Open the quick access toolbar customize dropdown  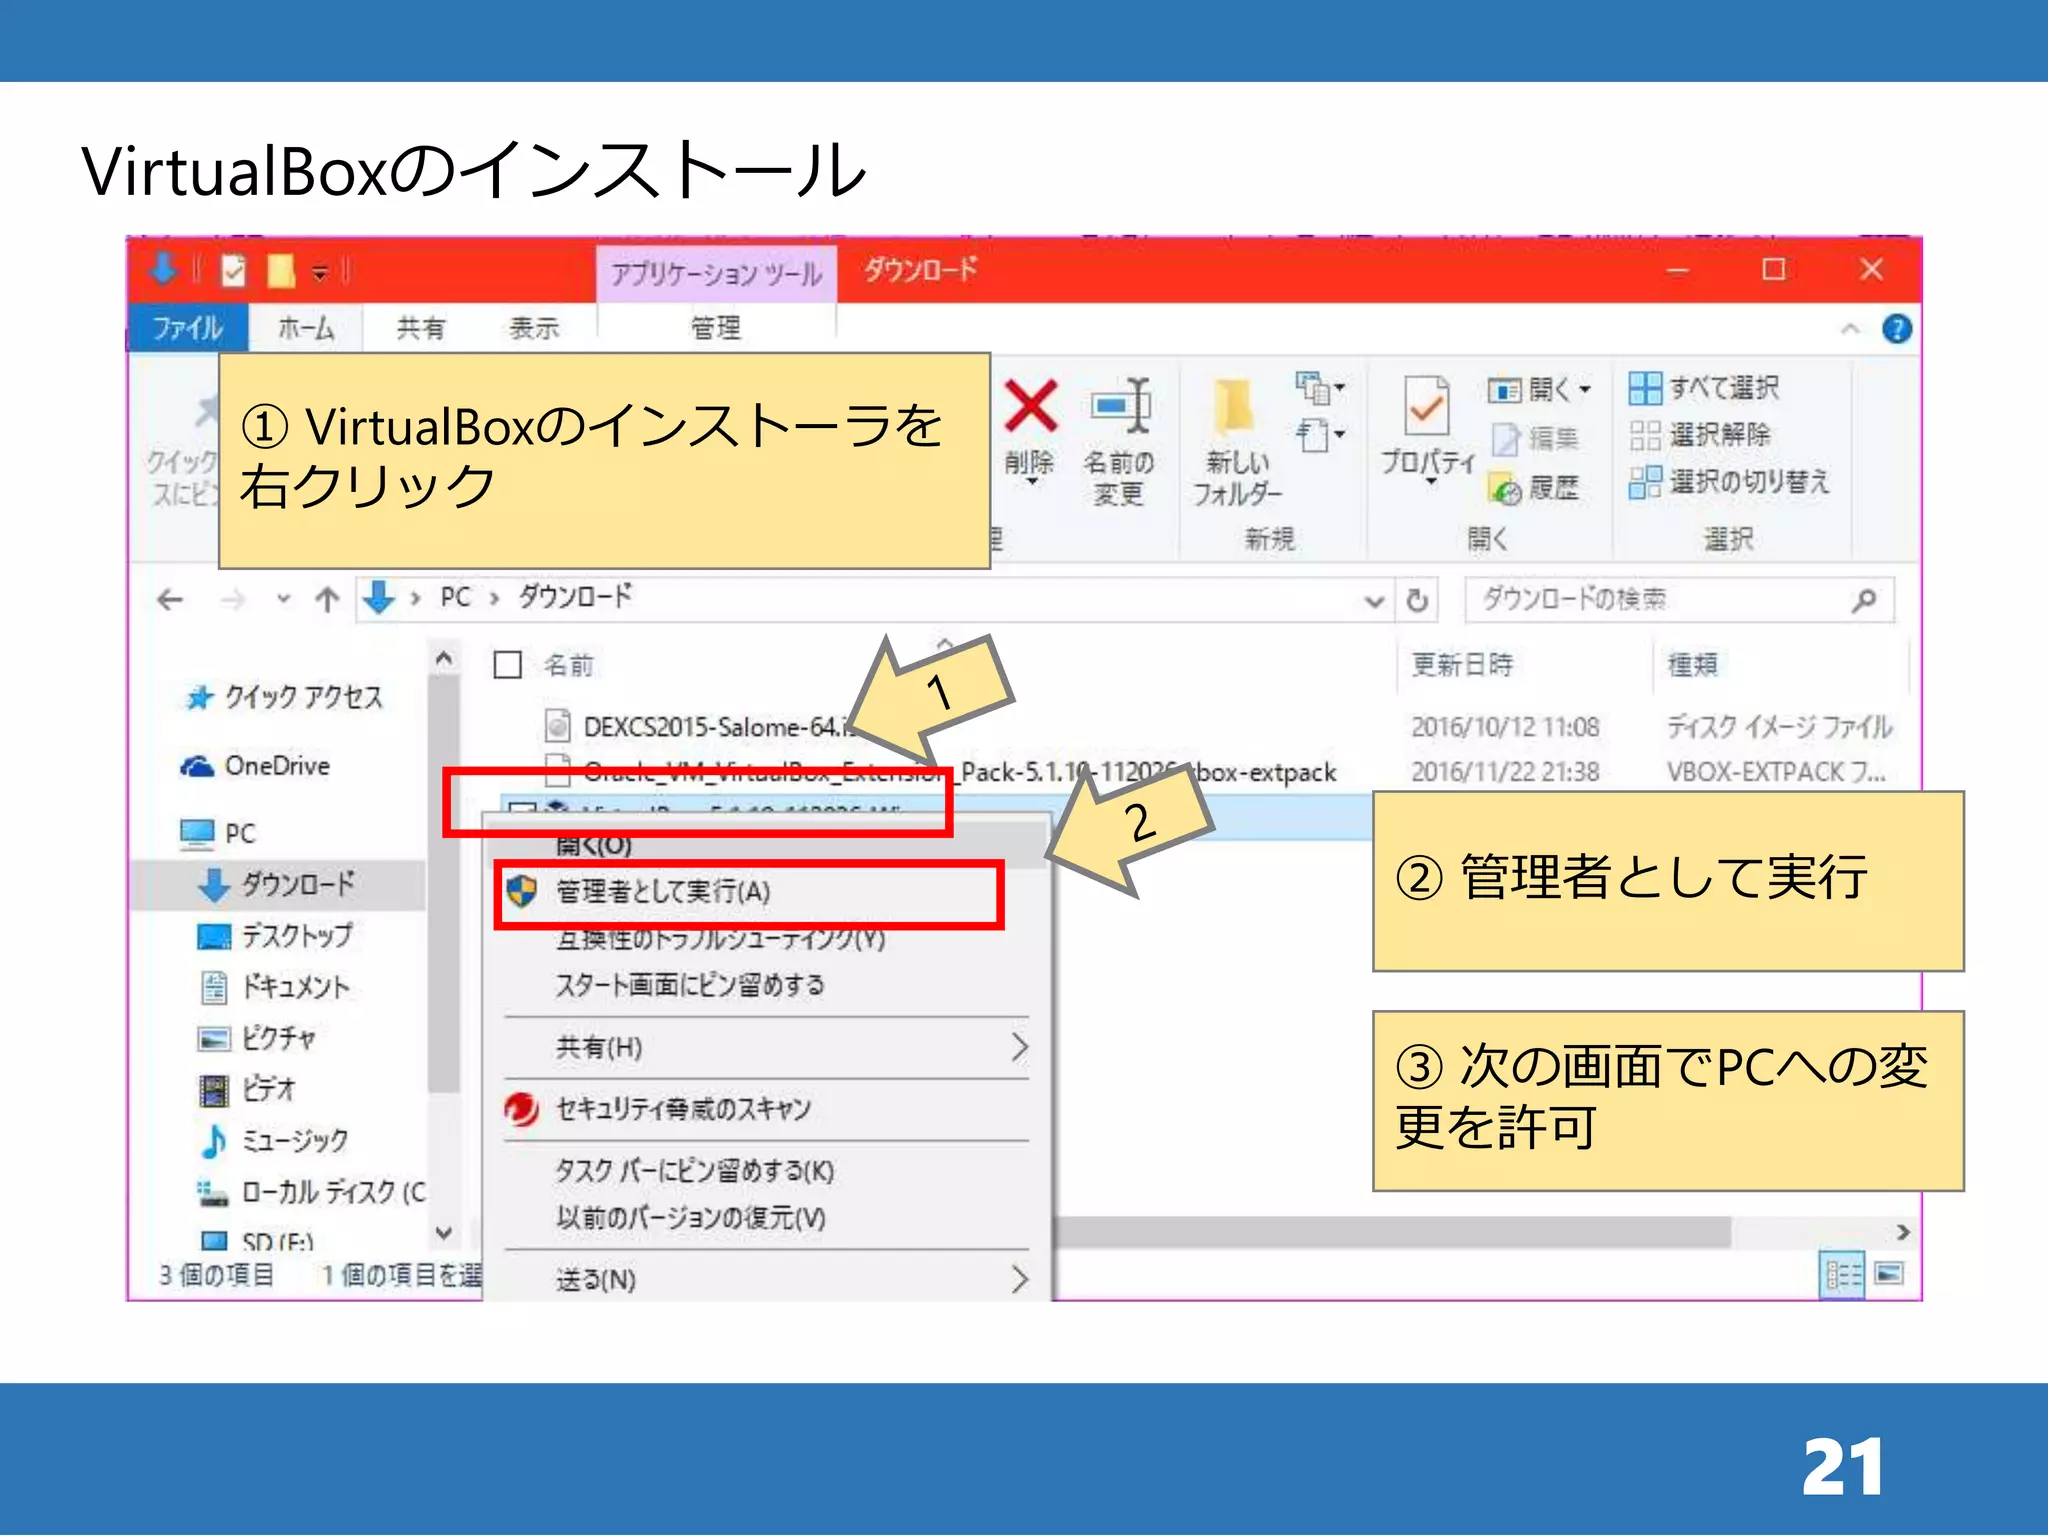click(320, 272)
